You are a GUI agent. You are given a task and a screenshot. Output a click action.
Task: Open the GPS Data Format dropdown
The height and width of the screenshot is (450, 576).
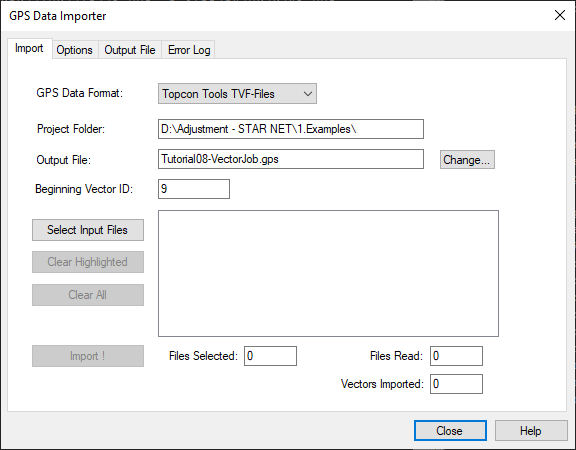pos(237,94)
